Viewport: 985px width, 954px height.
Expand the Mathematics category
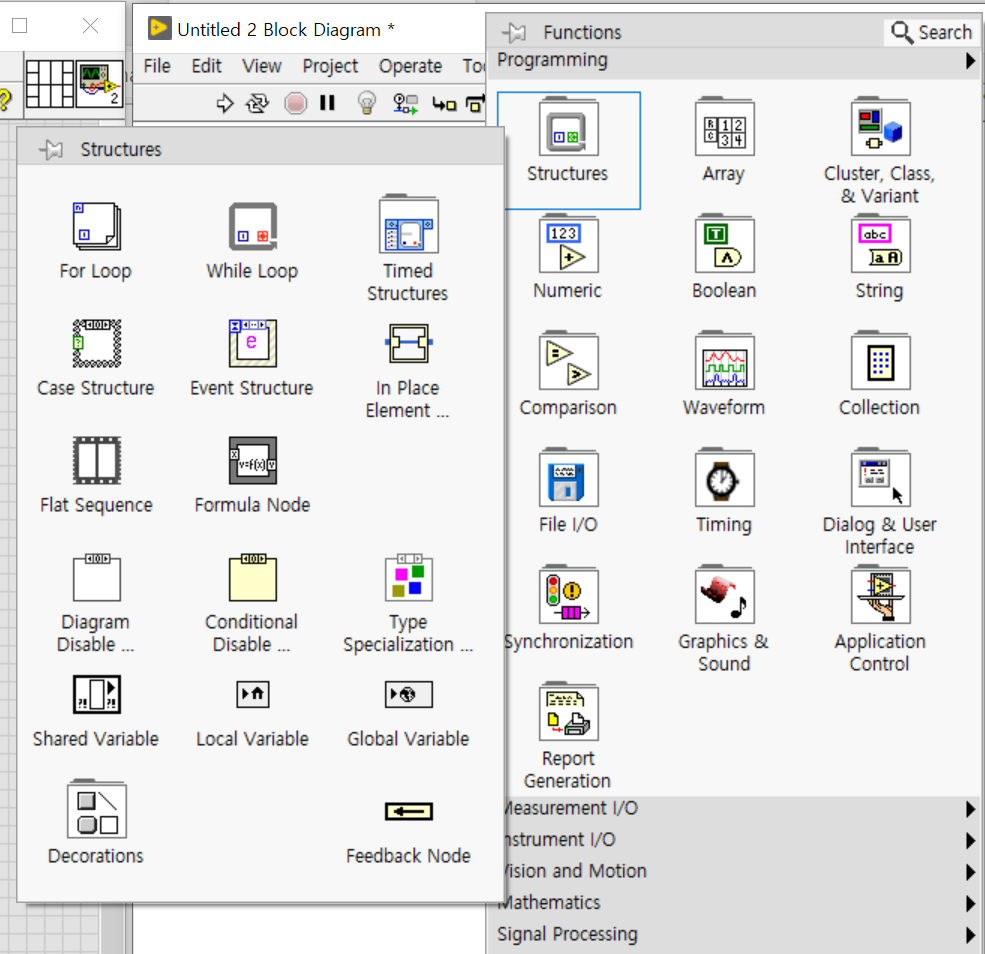(x=734, y=903)
